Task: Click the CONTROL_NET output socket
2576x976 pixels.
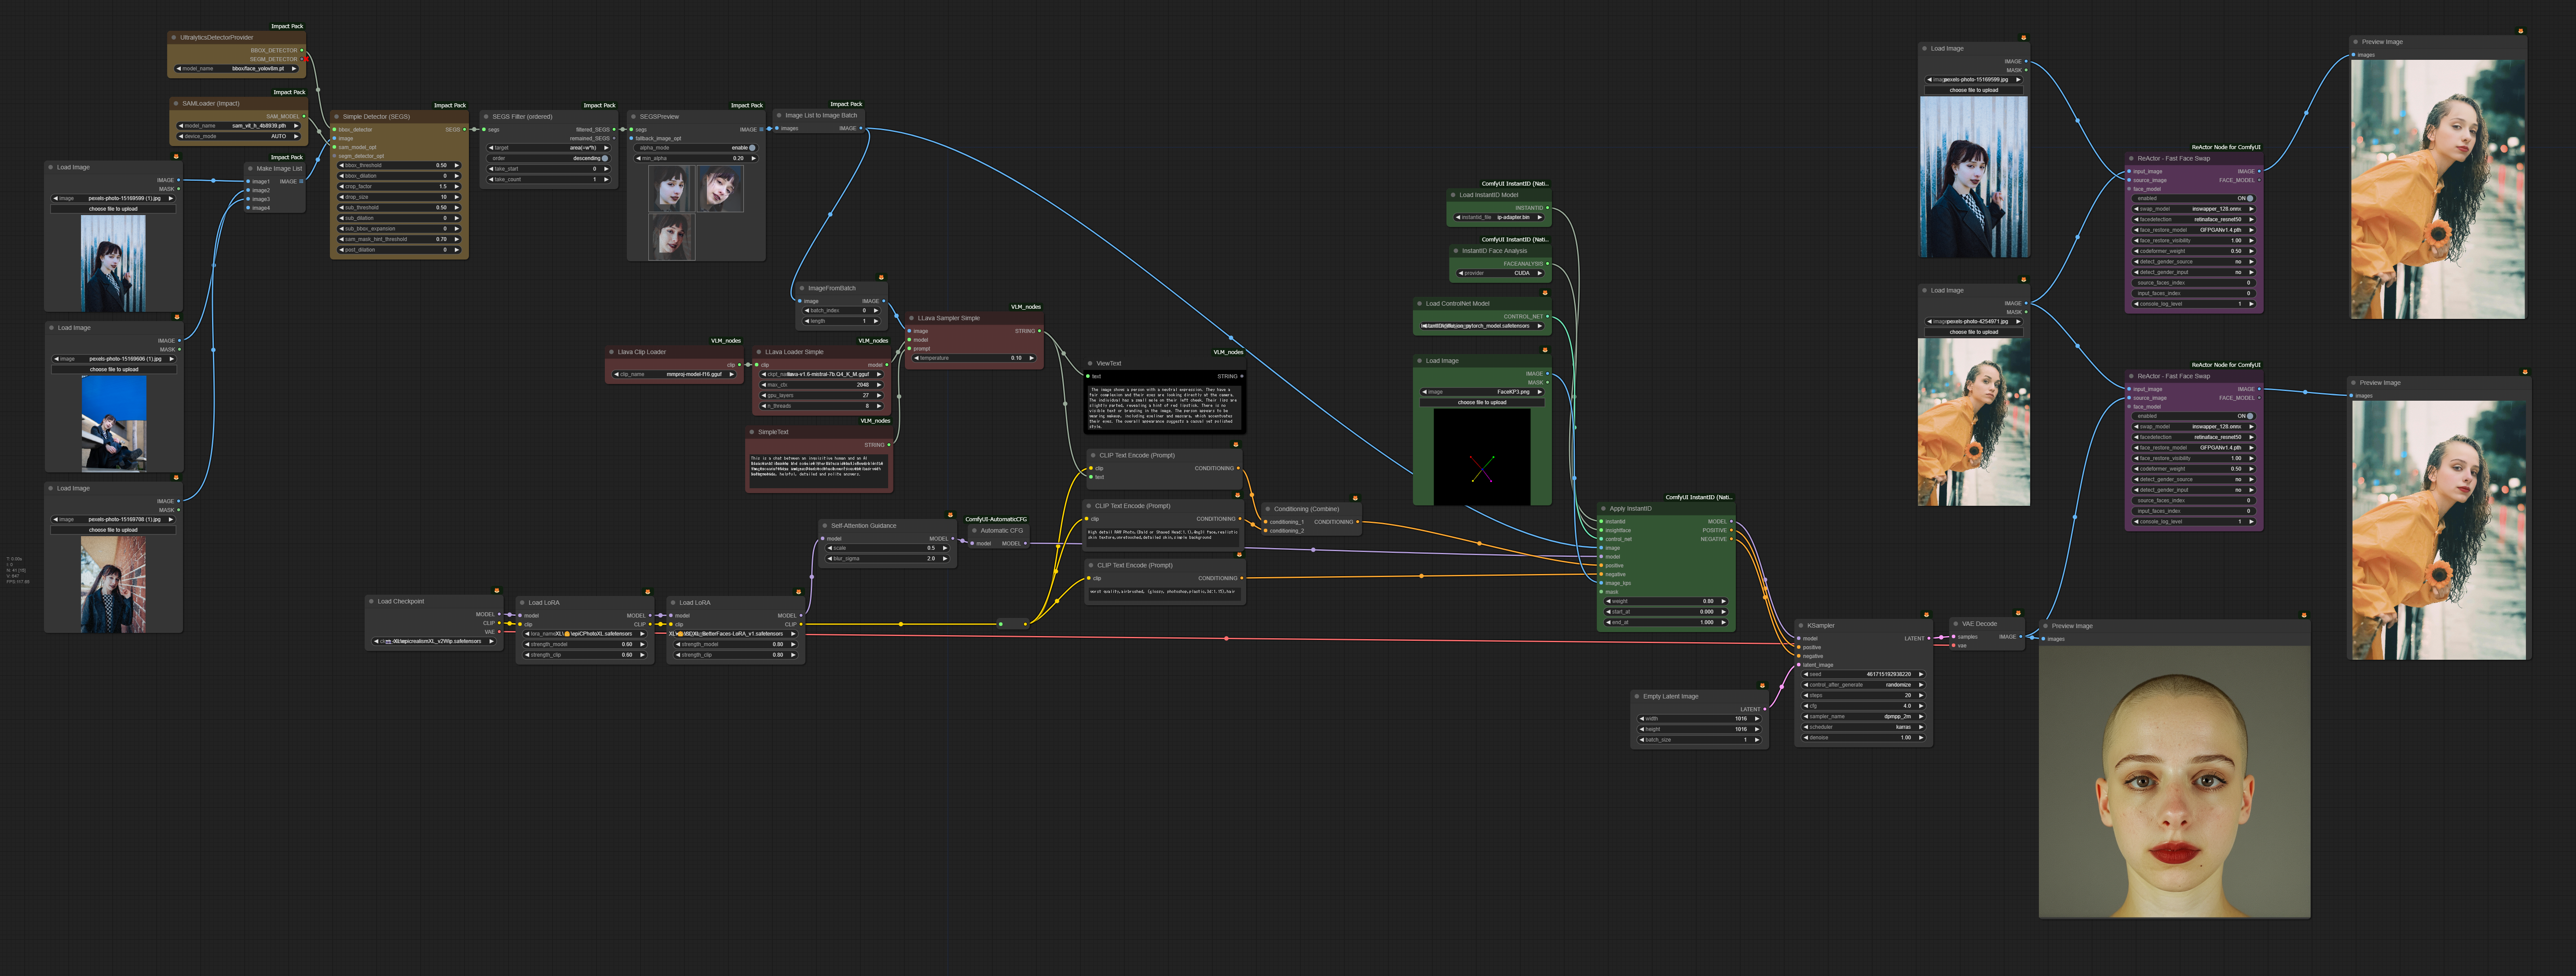Action: click(x=1547, y=316)
